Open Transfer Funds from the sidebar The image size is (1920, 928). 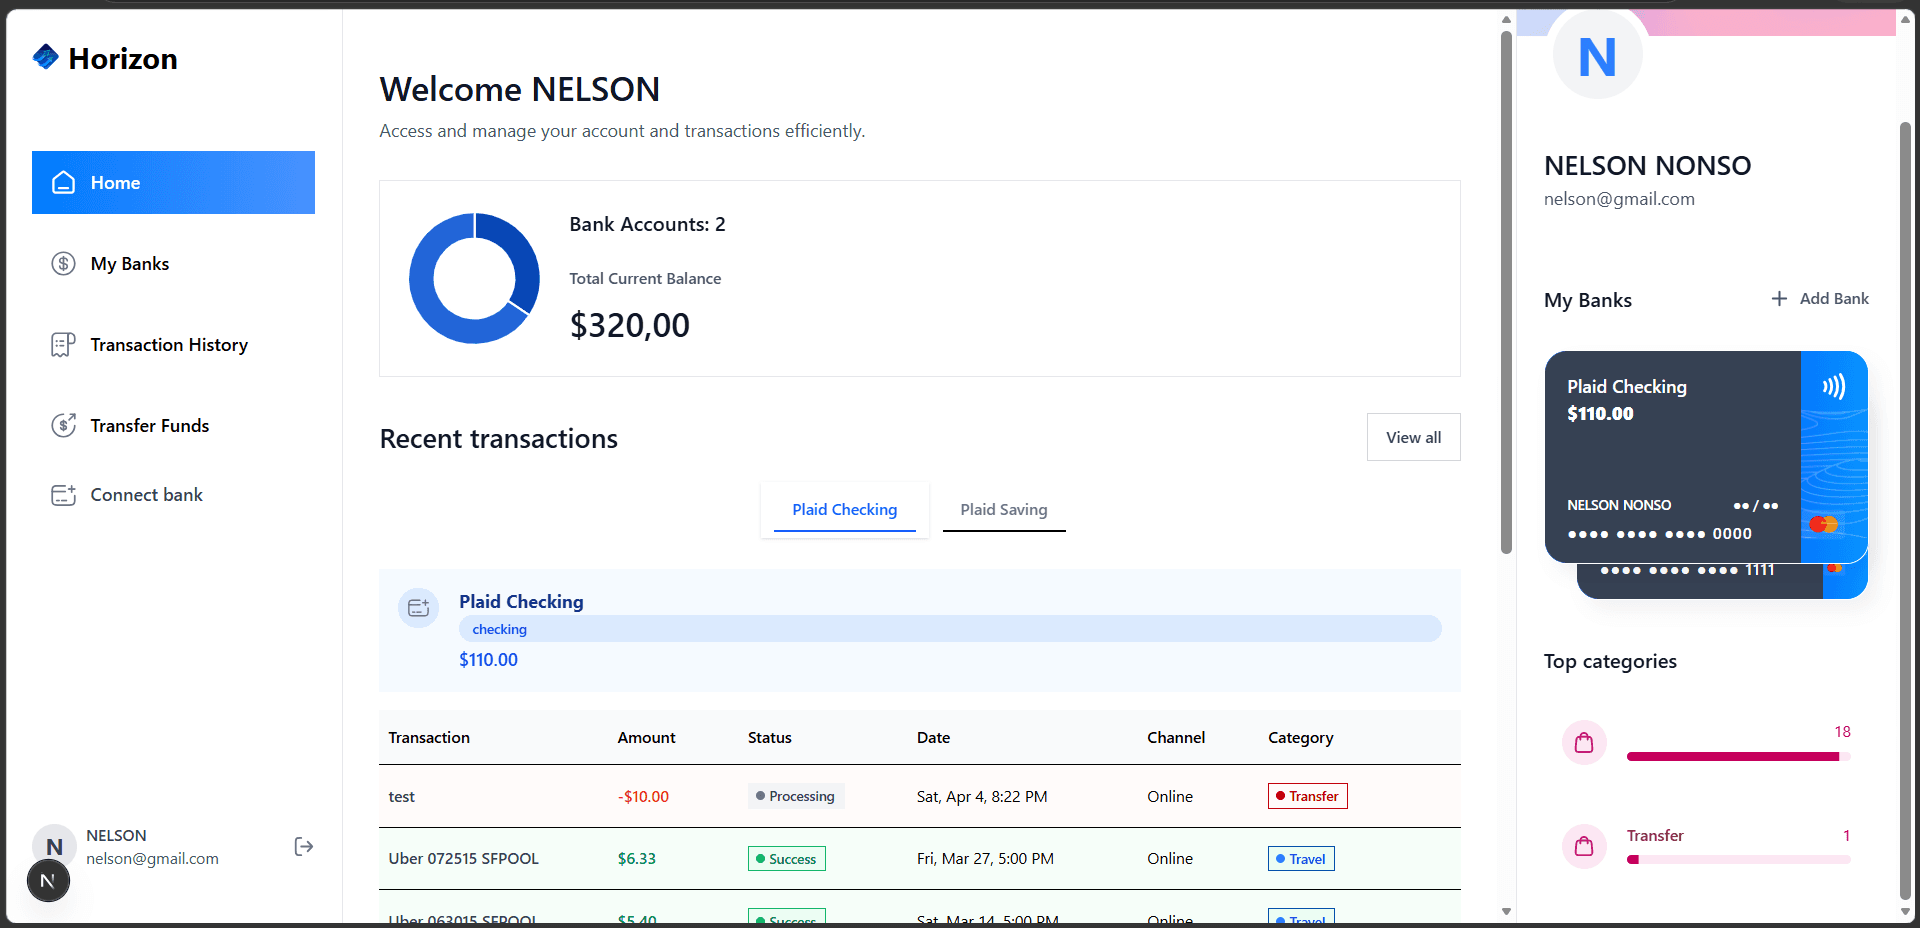(150, 426)
